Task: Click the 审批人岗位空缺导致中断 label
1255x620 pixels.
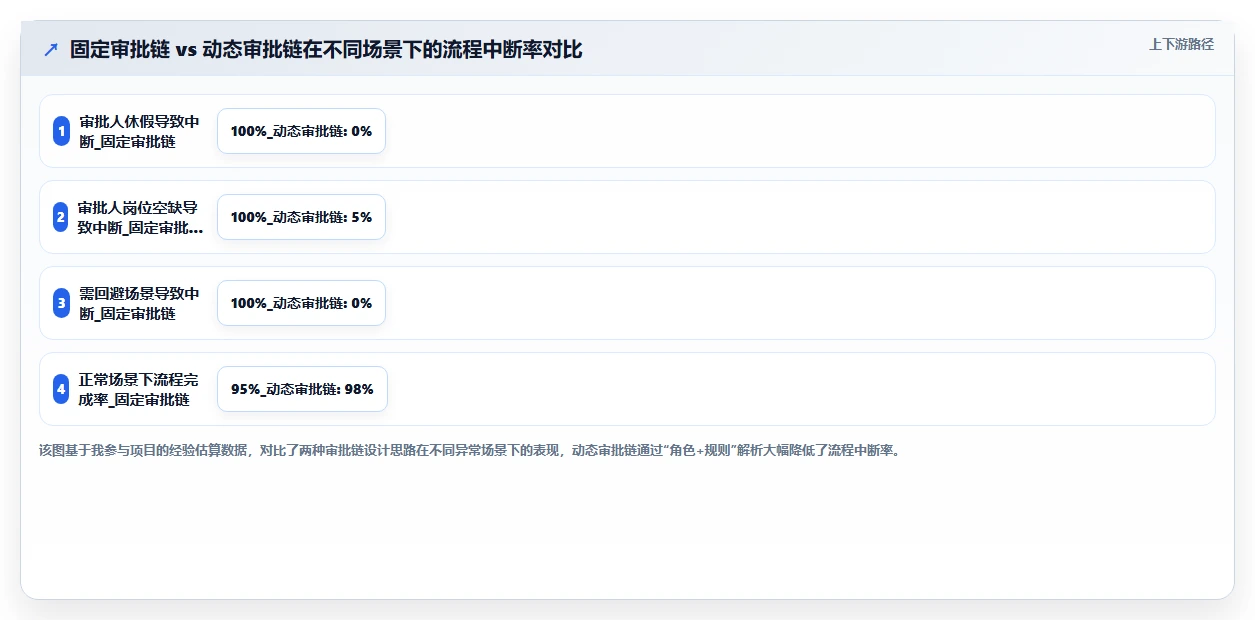Action: [x=139, y=217]
